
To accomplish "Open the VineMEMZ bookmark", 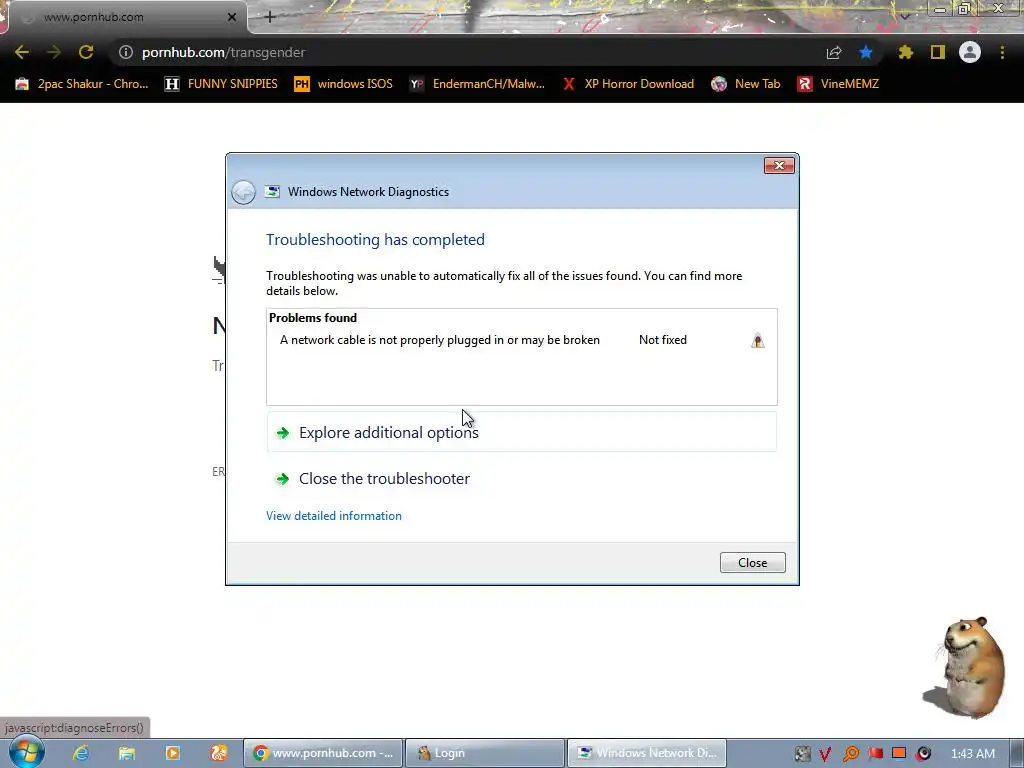I will 839,84.
